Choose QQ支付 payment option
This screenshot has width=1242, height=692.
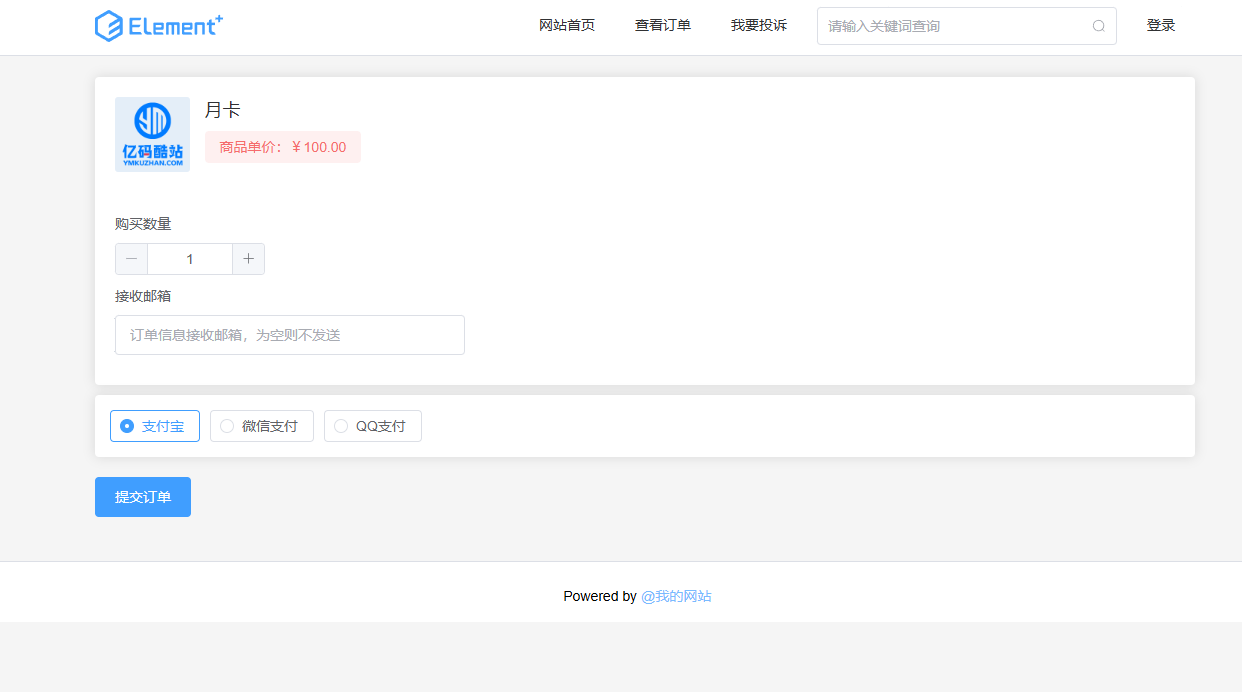(372, 425)
